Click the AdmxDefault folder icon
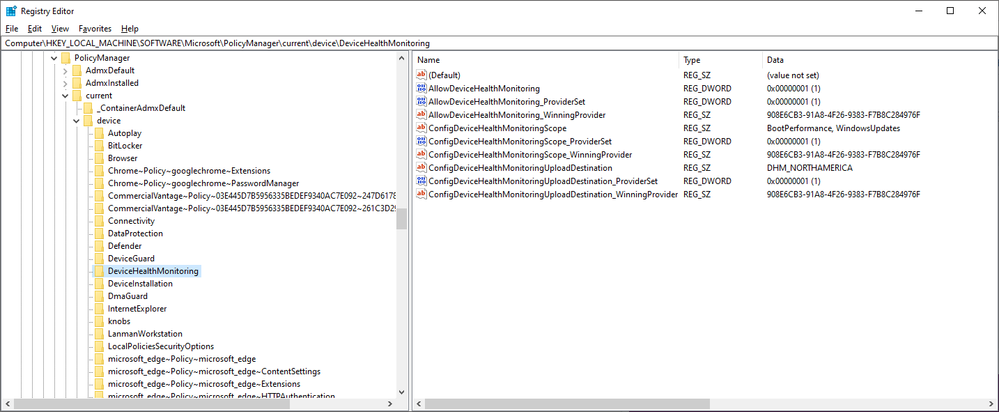 (x=76, y=71)
